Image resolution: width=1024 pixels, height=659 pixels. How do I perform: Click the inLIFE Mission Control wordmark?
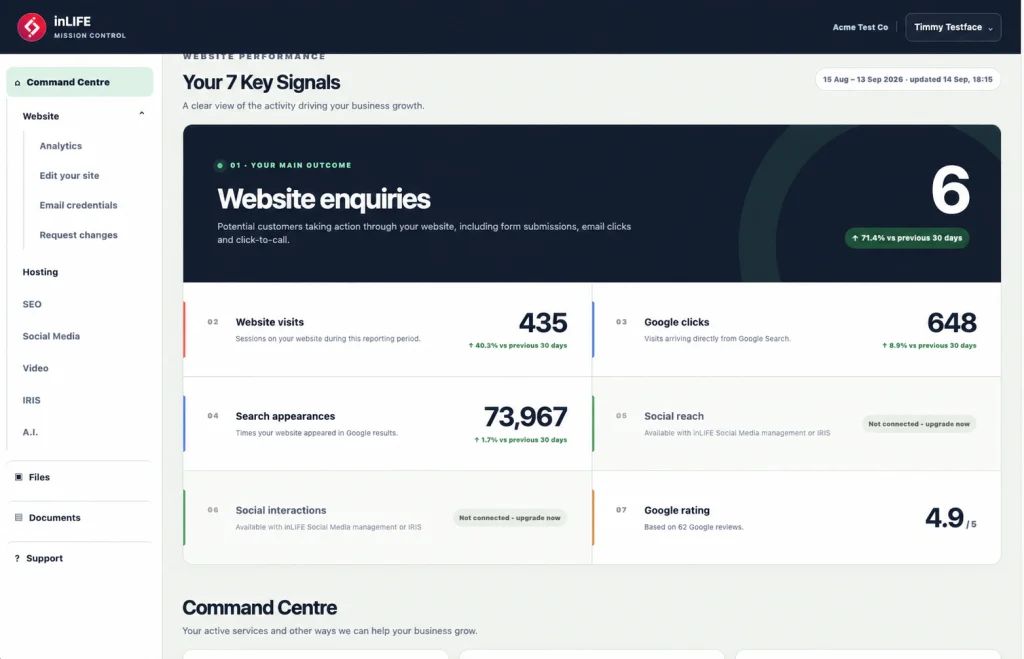pos(90,27)
